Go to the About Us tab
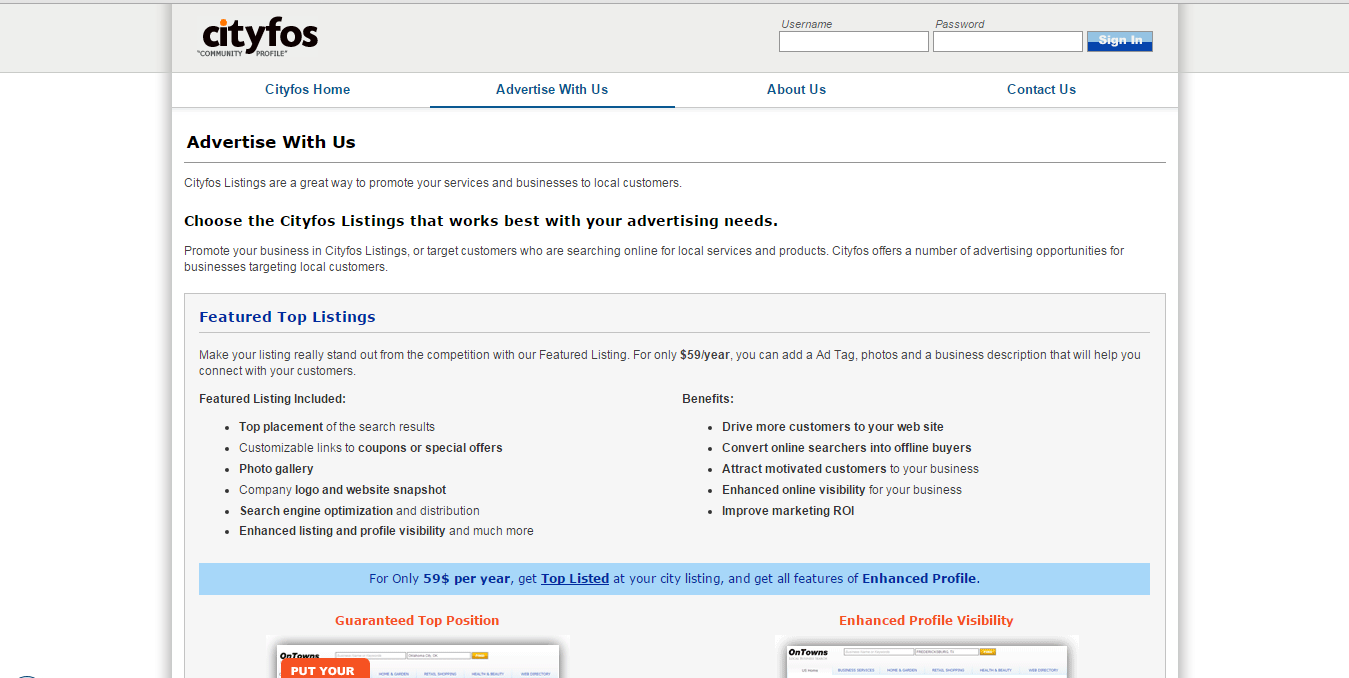Screen dimensions: 1349x678 click(796, 89)
